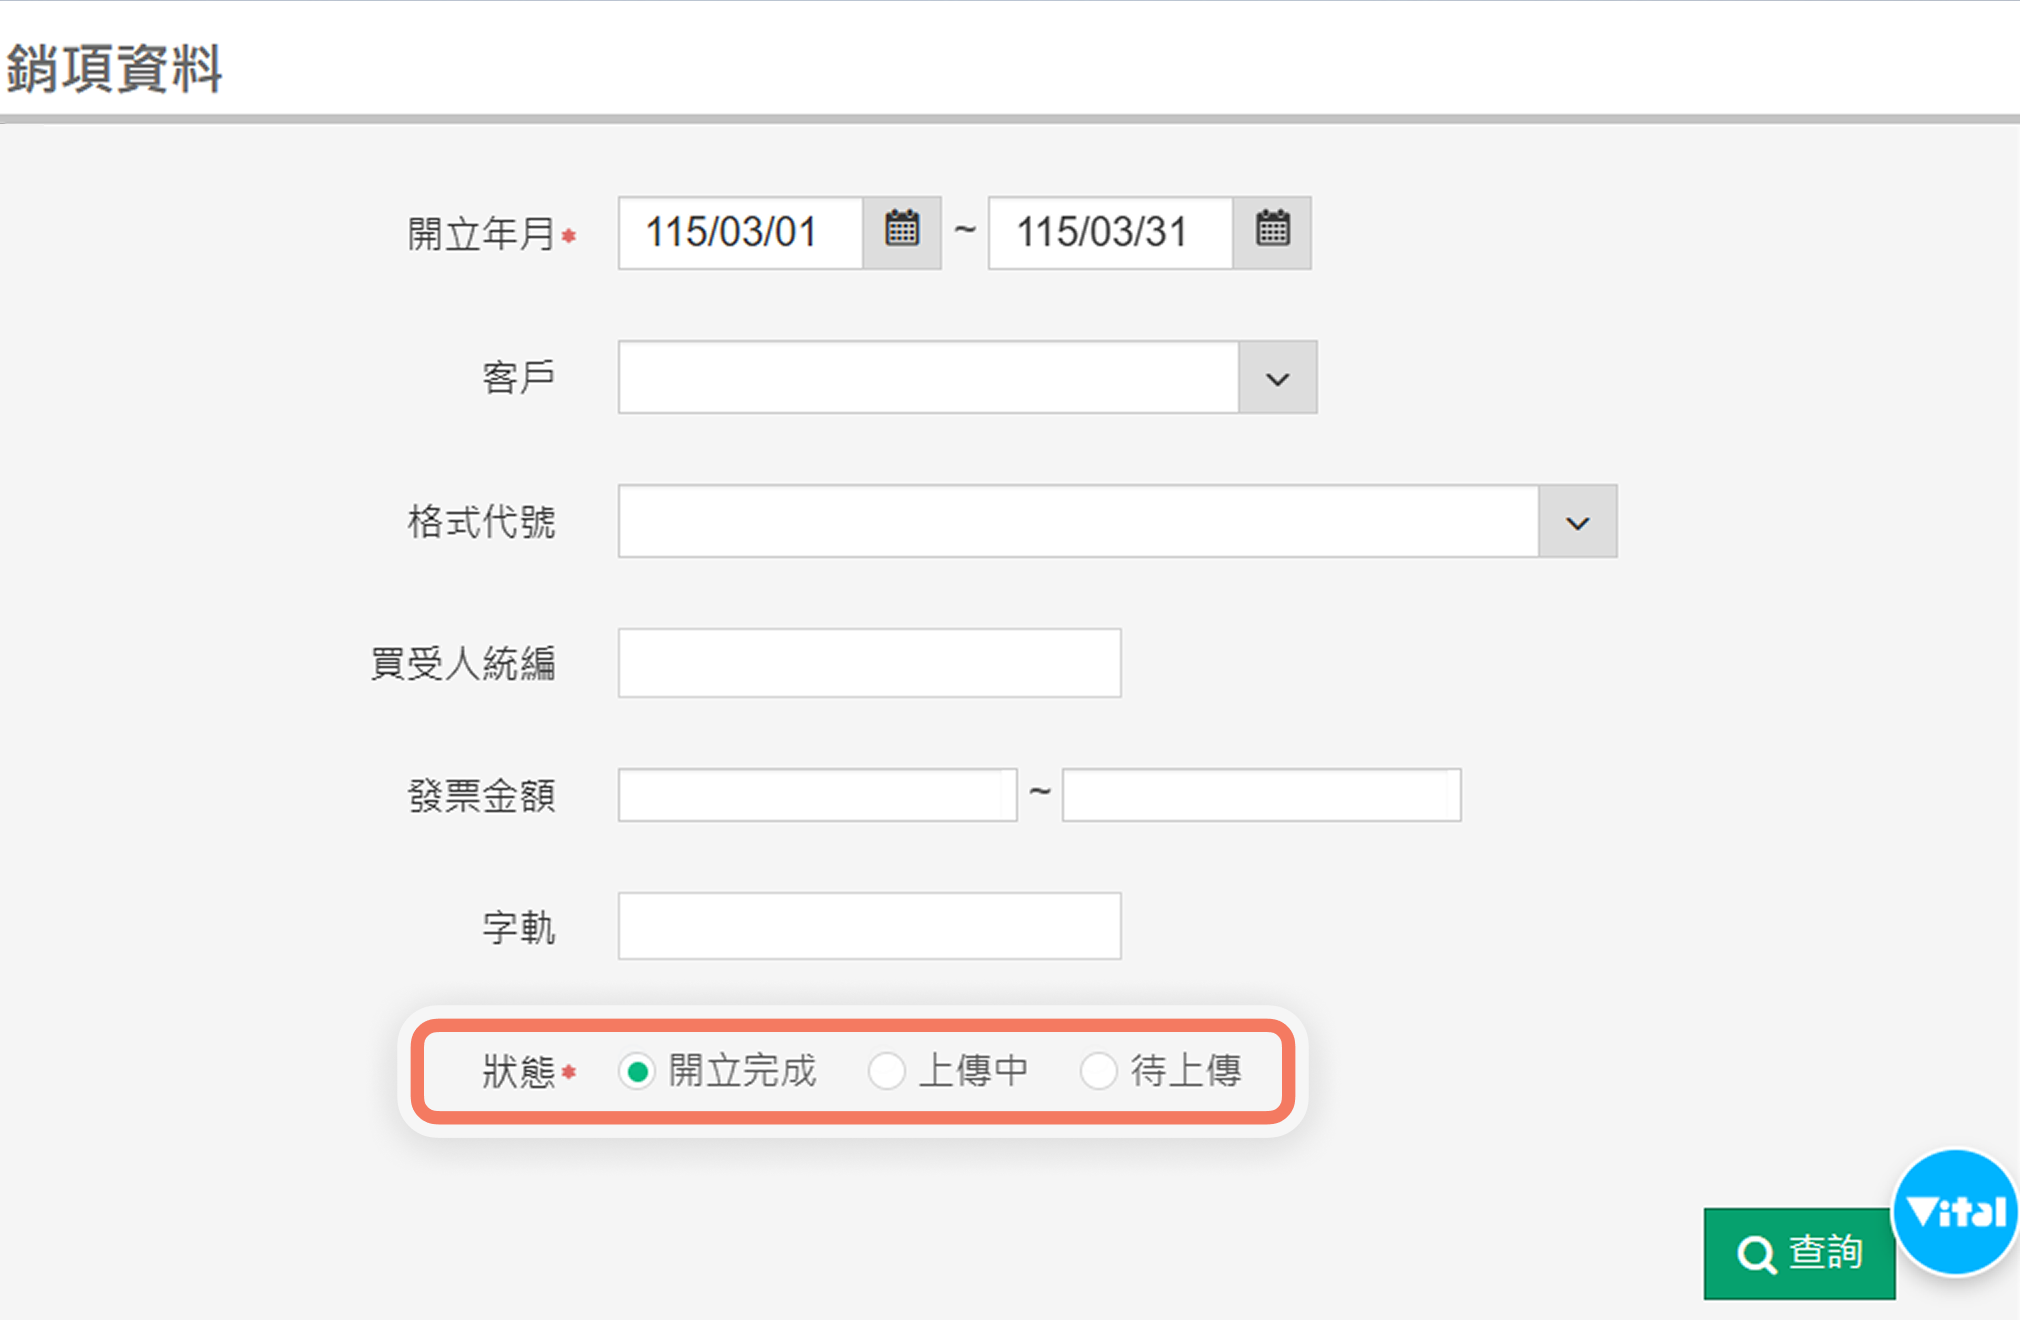
Task: Click the 銷項資料 page heading
Action: click(x=114, y=68)
